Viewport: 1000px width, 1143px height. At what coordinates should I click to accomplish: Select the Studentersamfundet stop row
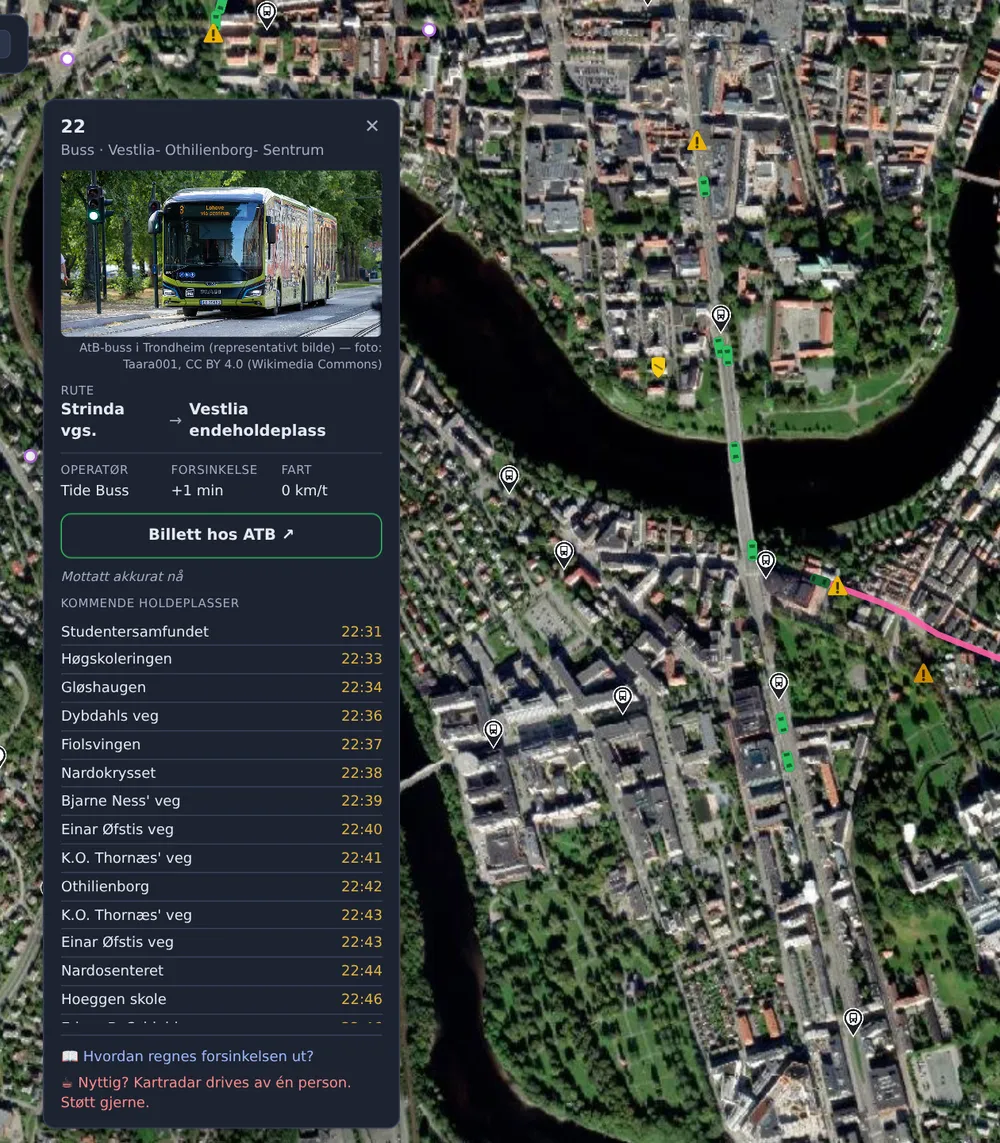[221, 631]
